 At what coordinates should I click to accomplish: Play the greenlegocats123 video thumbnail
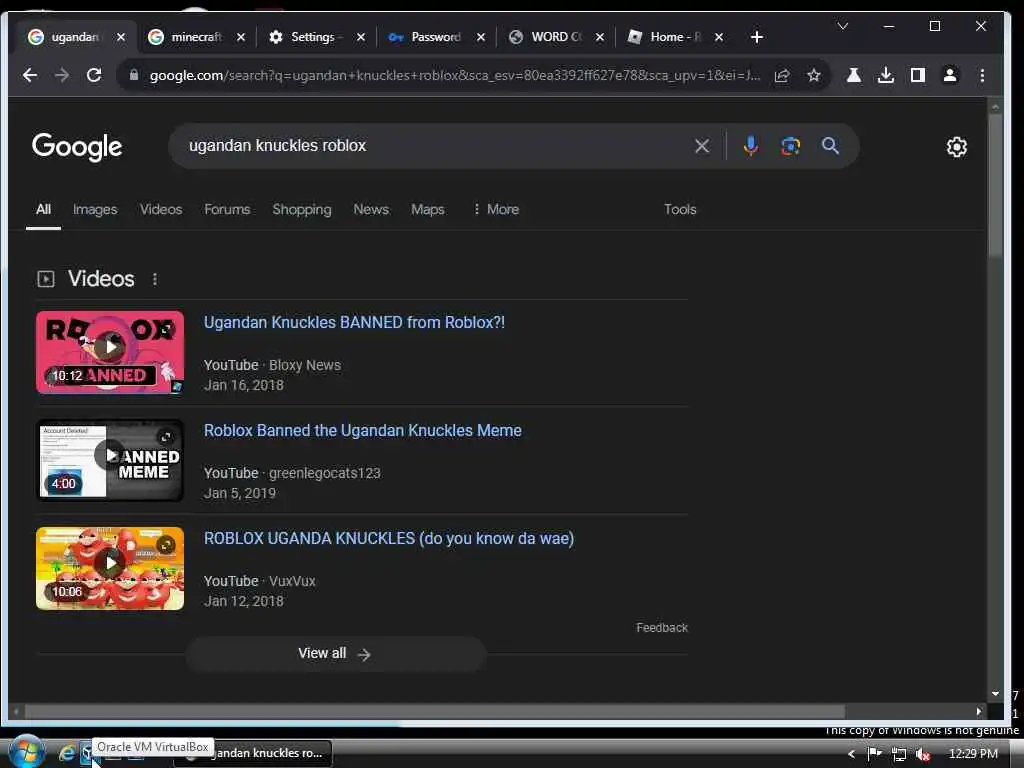110,460
